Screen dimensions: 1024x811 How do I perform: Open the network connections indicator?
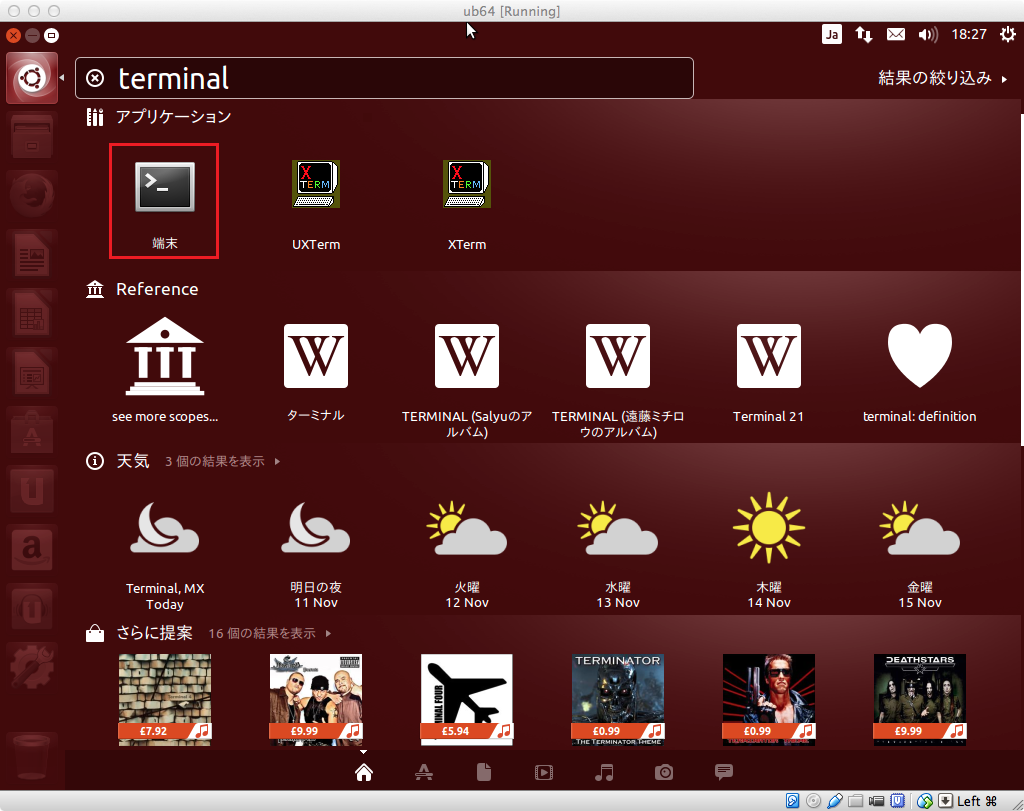coord(864,35)
